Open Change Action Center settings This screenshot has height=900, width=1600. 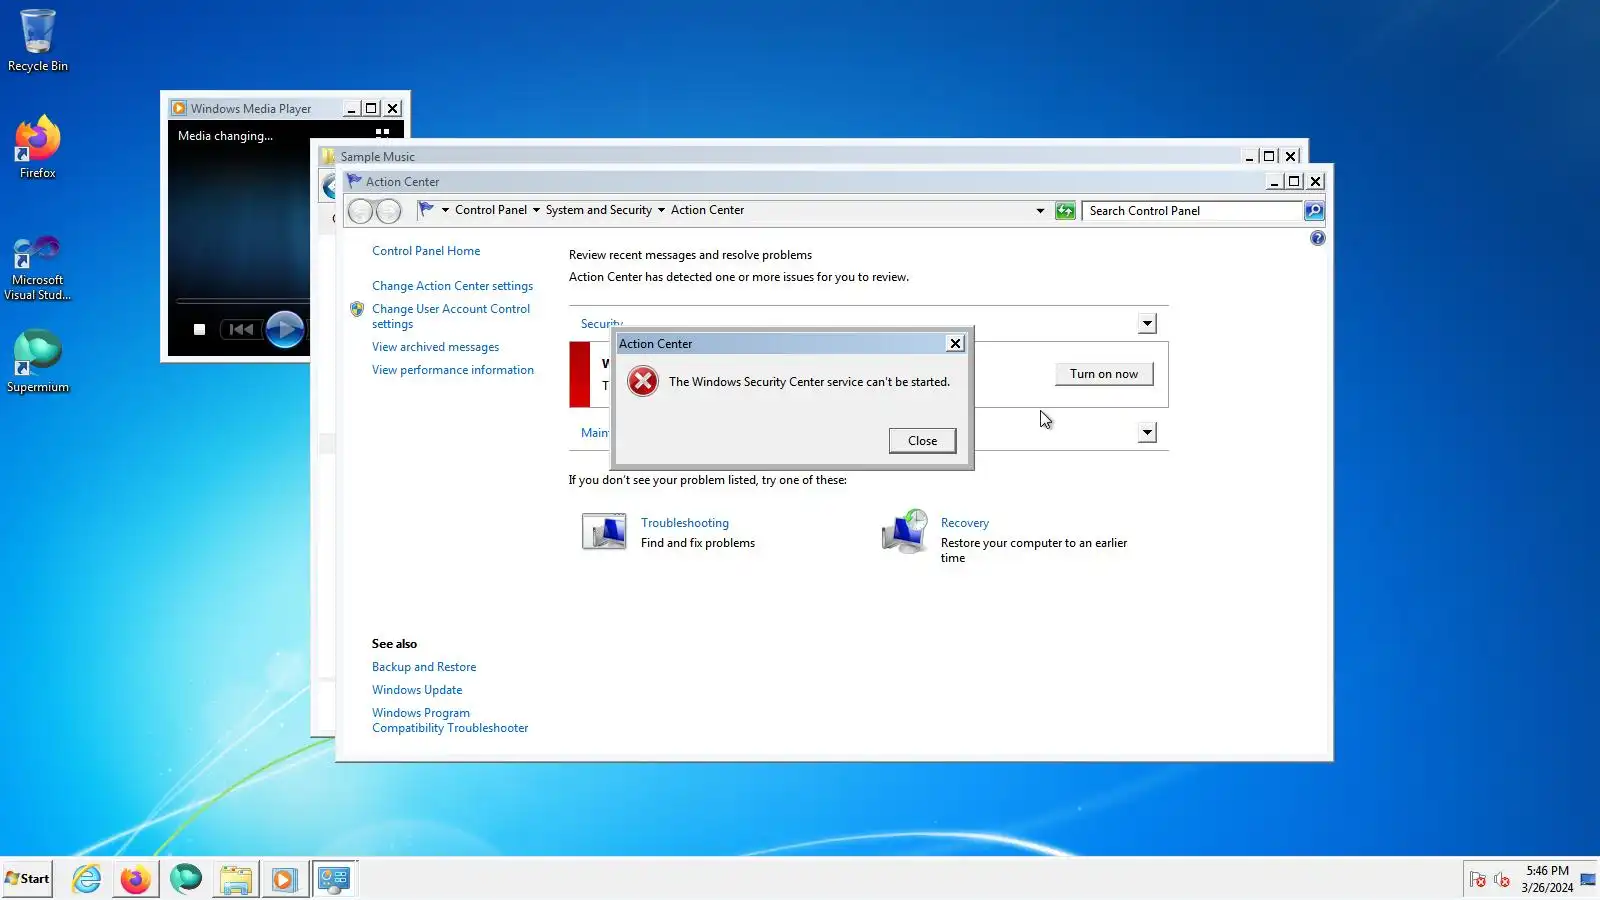[x=452, y=286]
